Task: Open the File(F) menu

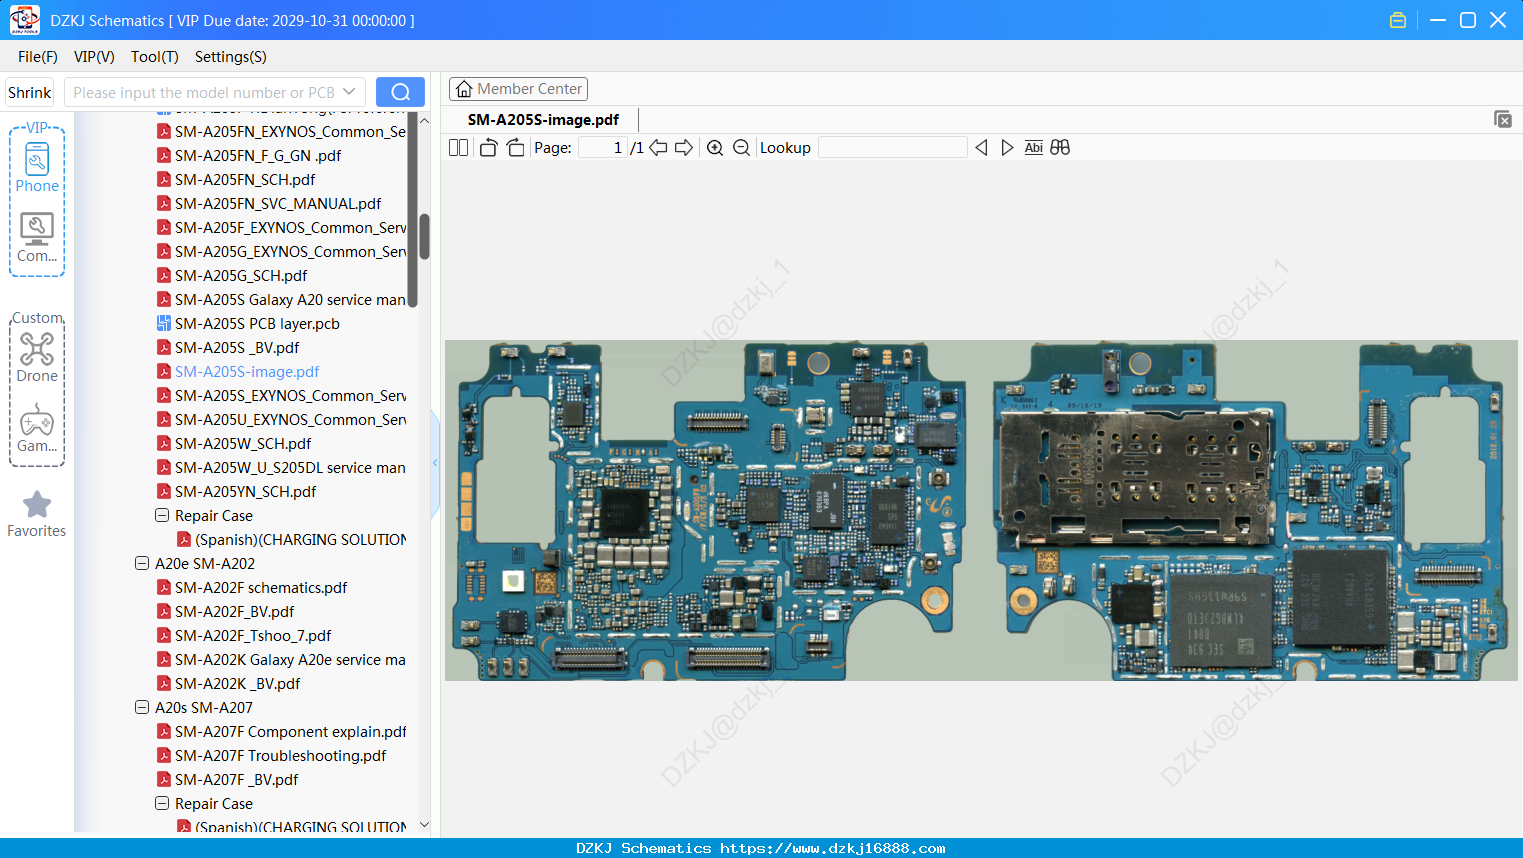Action: [x=38, y=57]
